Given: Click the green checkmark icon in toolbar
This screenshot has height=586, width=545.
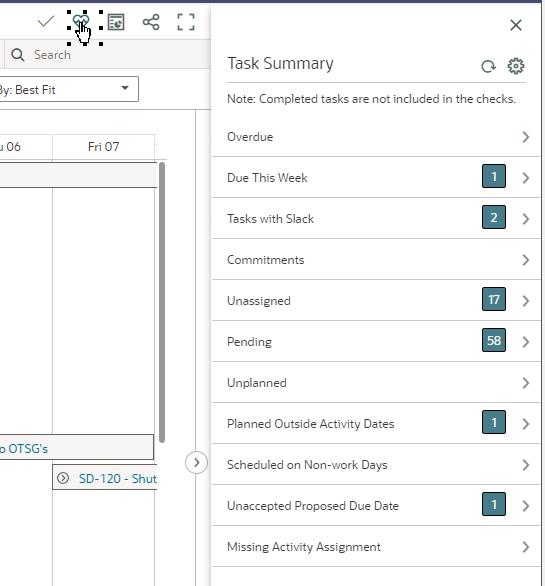Looking at the screenshot, I should 46,22.
